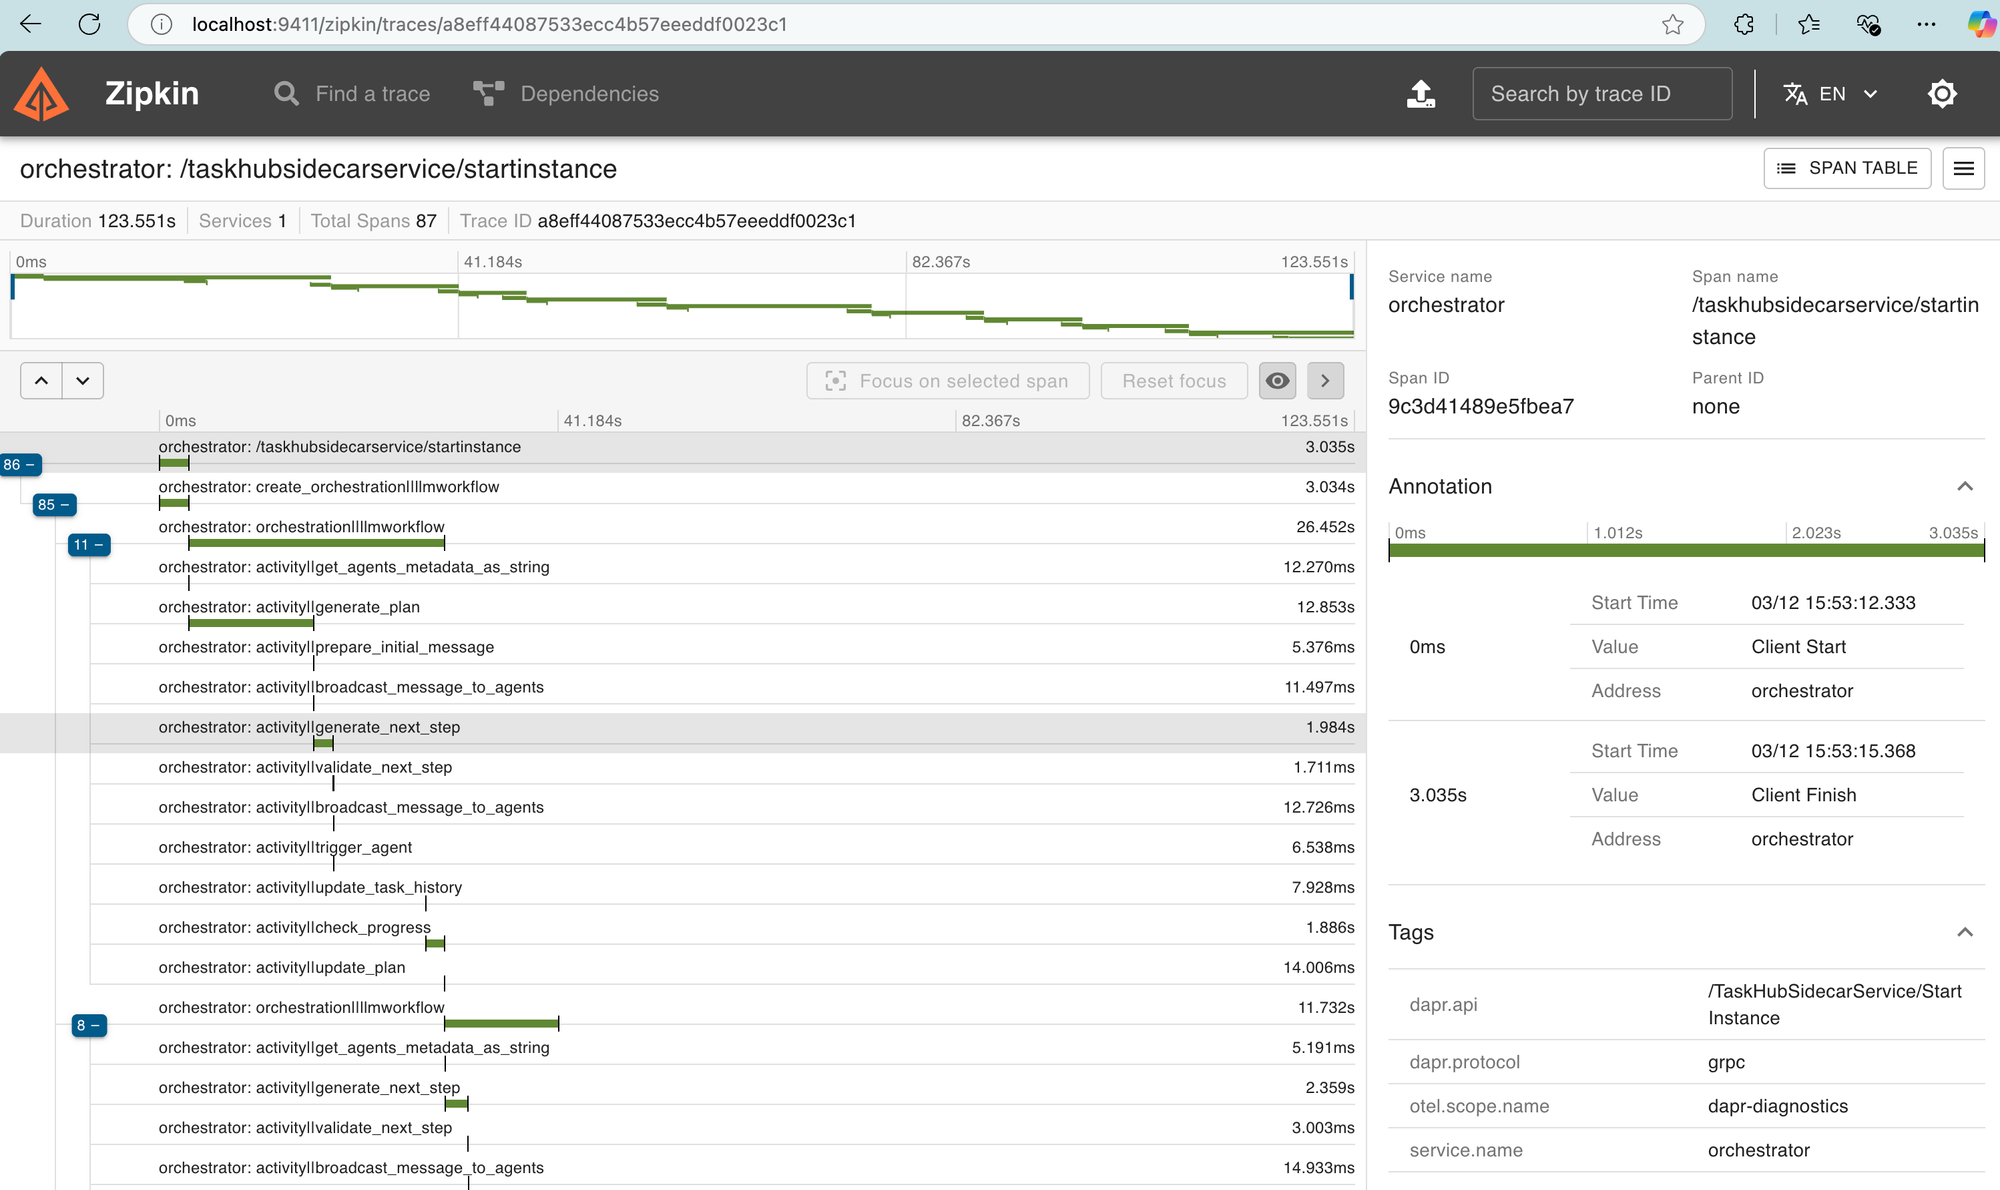Viewport: 2000px width, 1190px height.
Task: Click the SPAN TABLE button
Action: click(1847, 168)
